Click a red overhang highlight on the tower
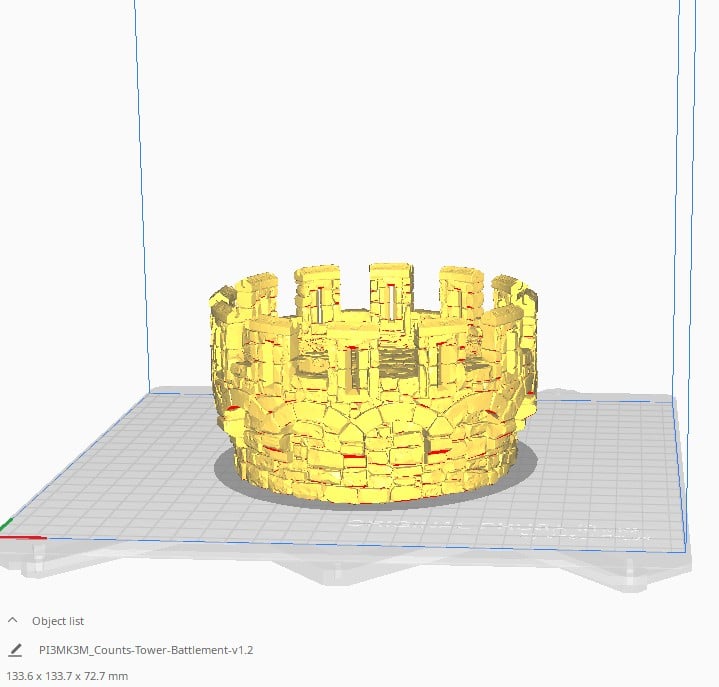Screen dimensions: 719x687 (x=352, y=456)
